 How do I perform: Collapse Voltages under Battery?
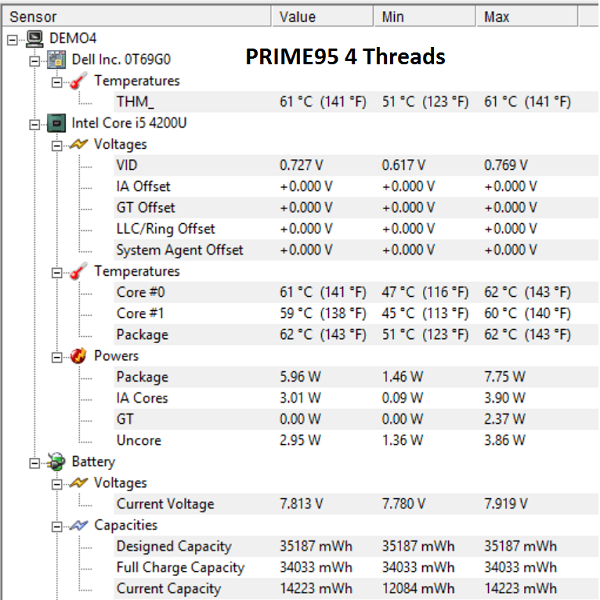[57, 484]
